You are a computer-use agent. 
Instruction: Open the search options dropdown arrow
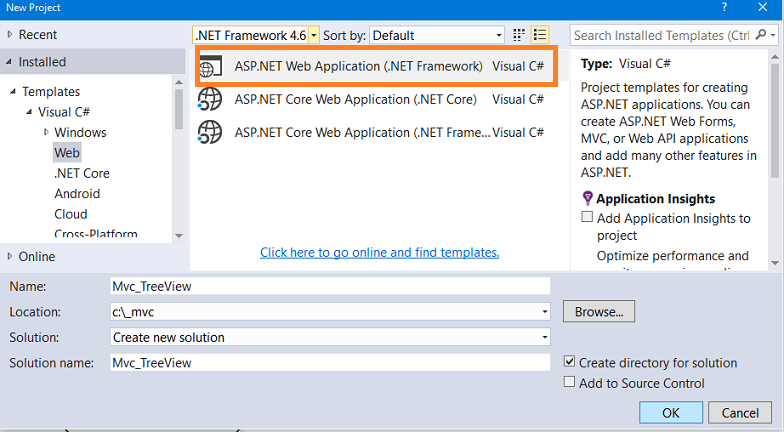[772, 35]
